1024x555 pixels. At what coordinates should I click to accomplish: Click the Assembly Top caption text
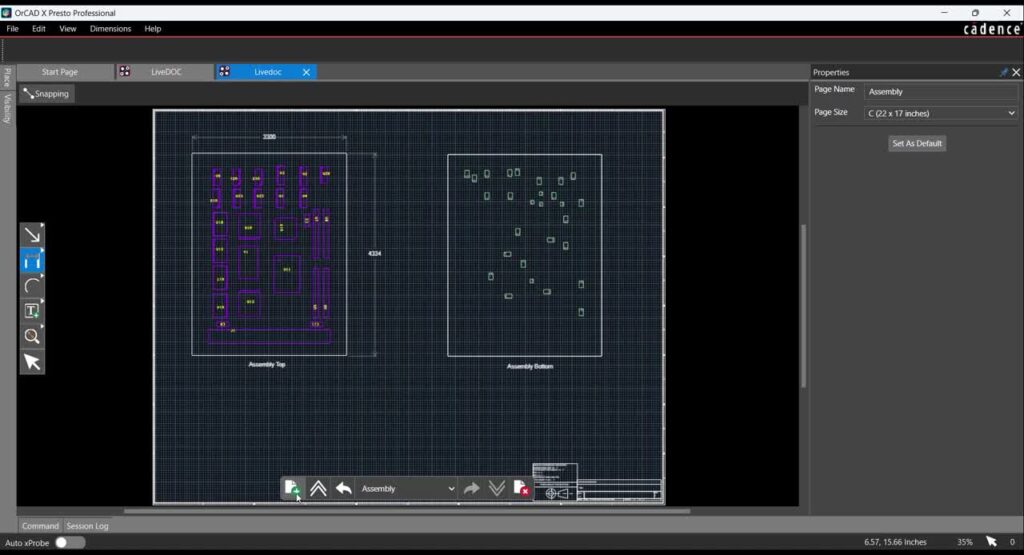tap(266, 364)
